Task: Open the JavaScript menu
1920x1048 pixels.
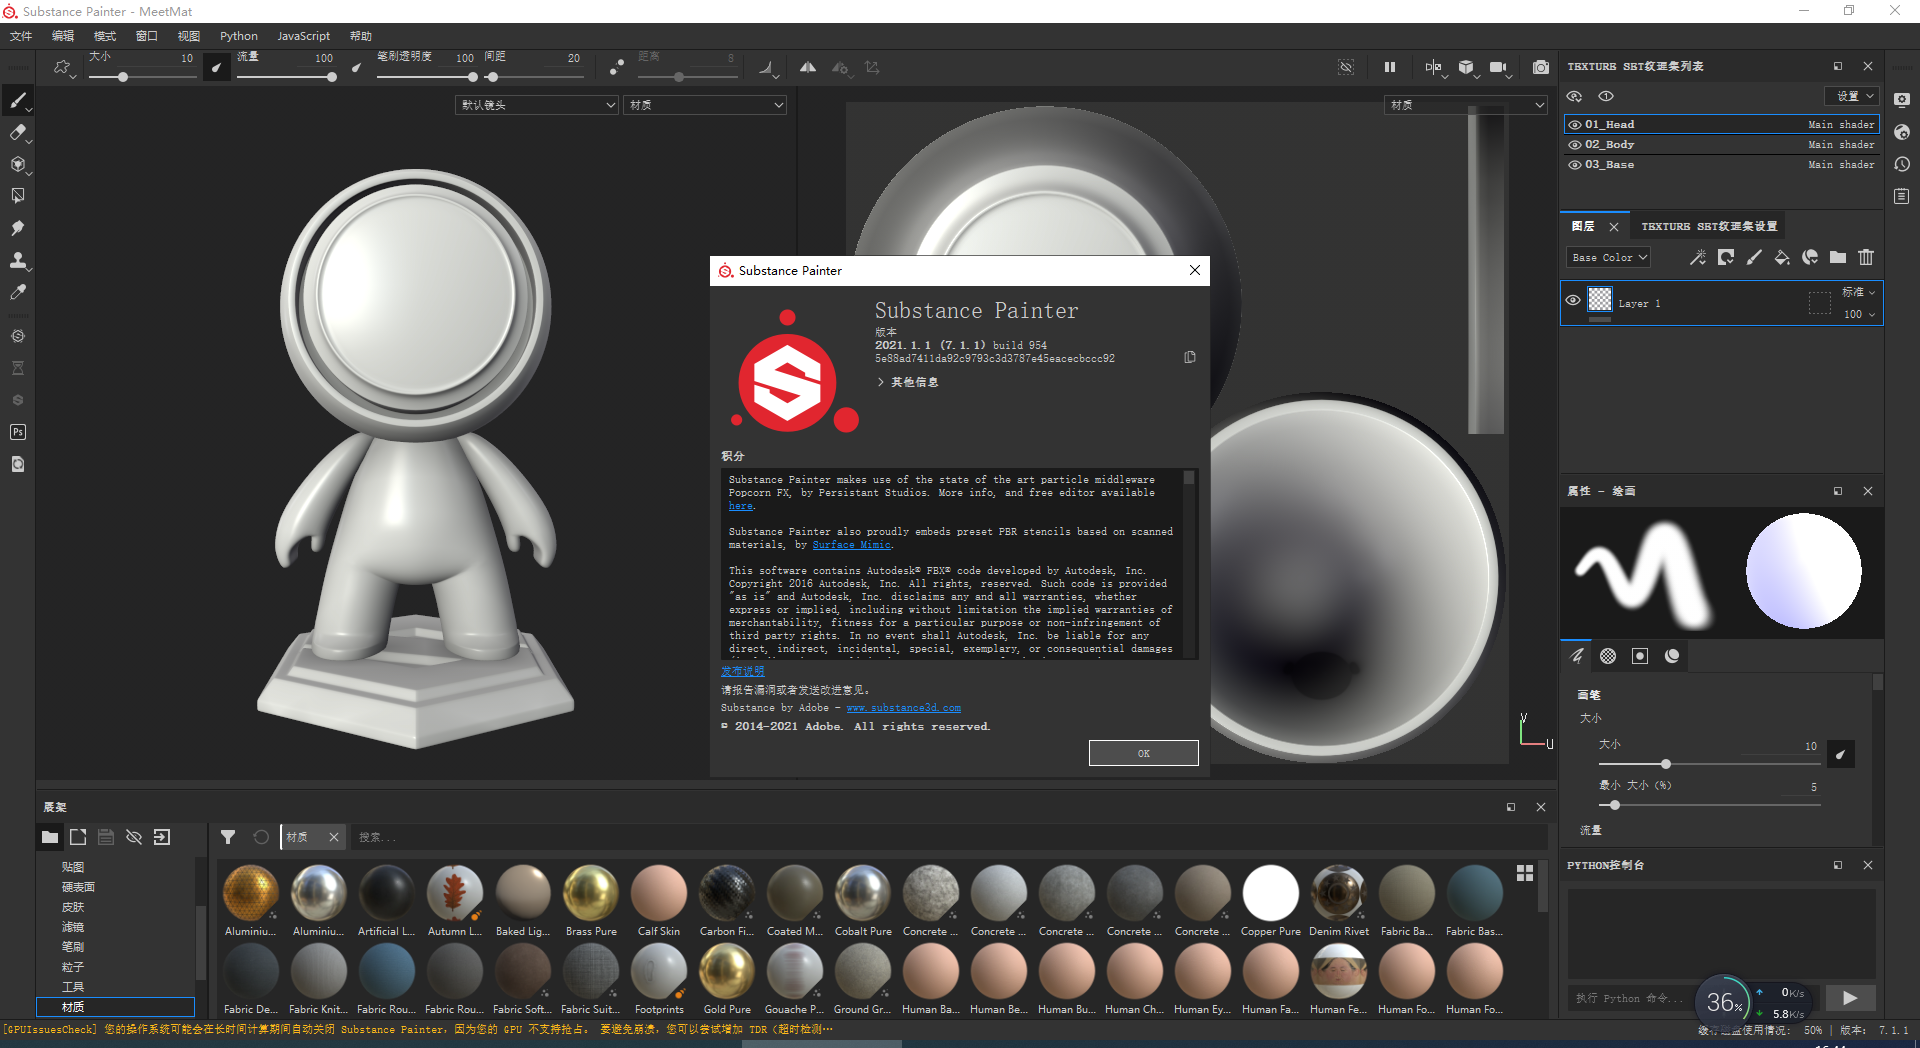Action: coord(304,36)
